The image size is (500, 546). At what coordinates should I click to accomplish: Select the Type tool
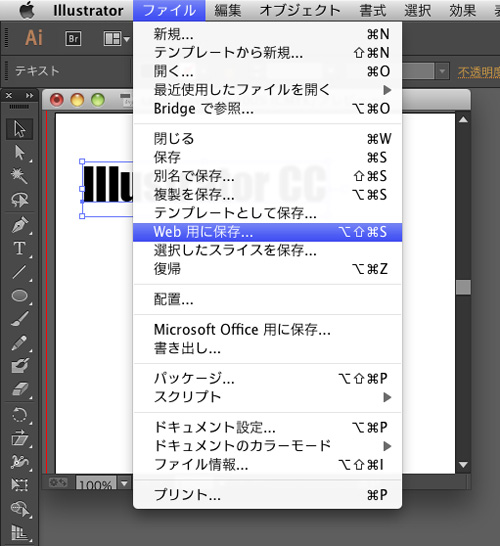tap(19, 249)
